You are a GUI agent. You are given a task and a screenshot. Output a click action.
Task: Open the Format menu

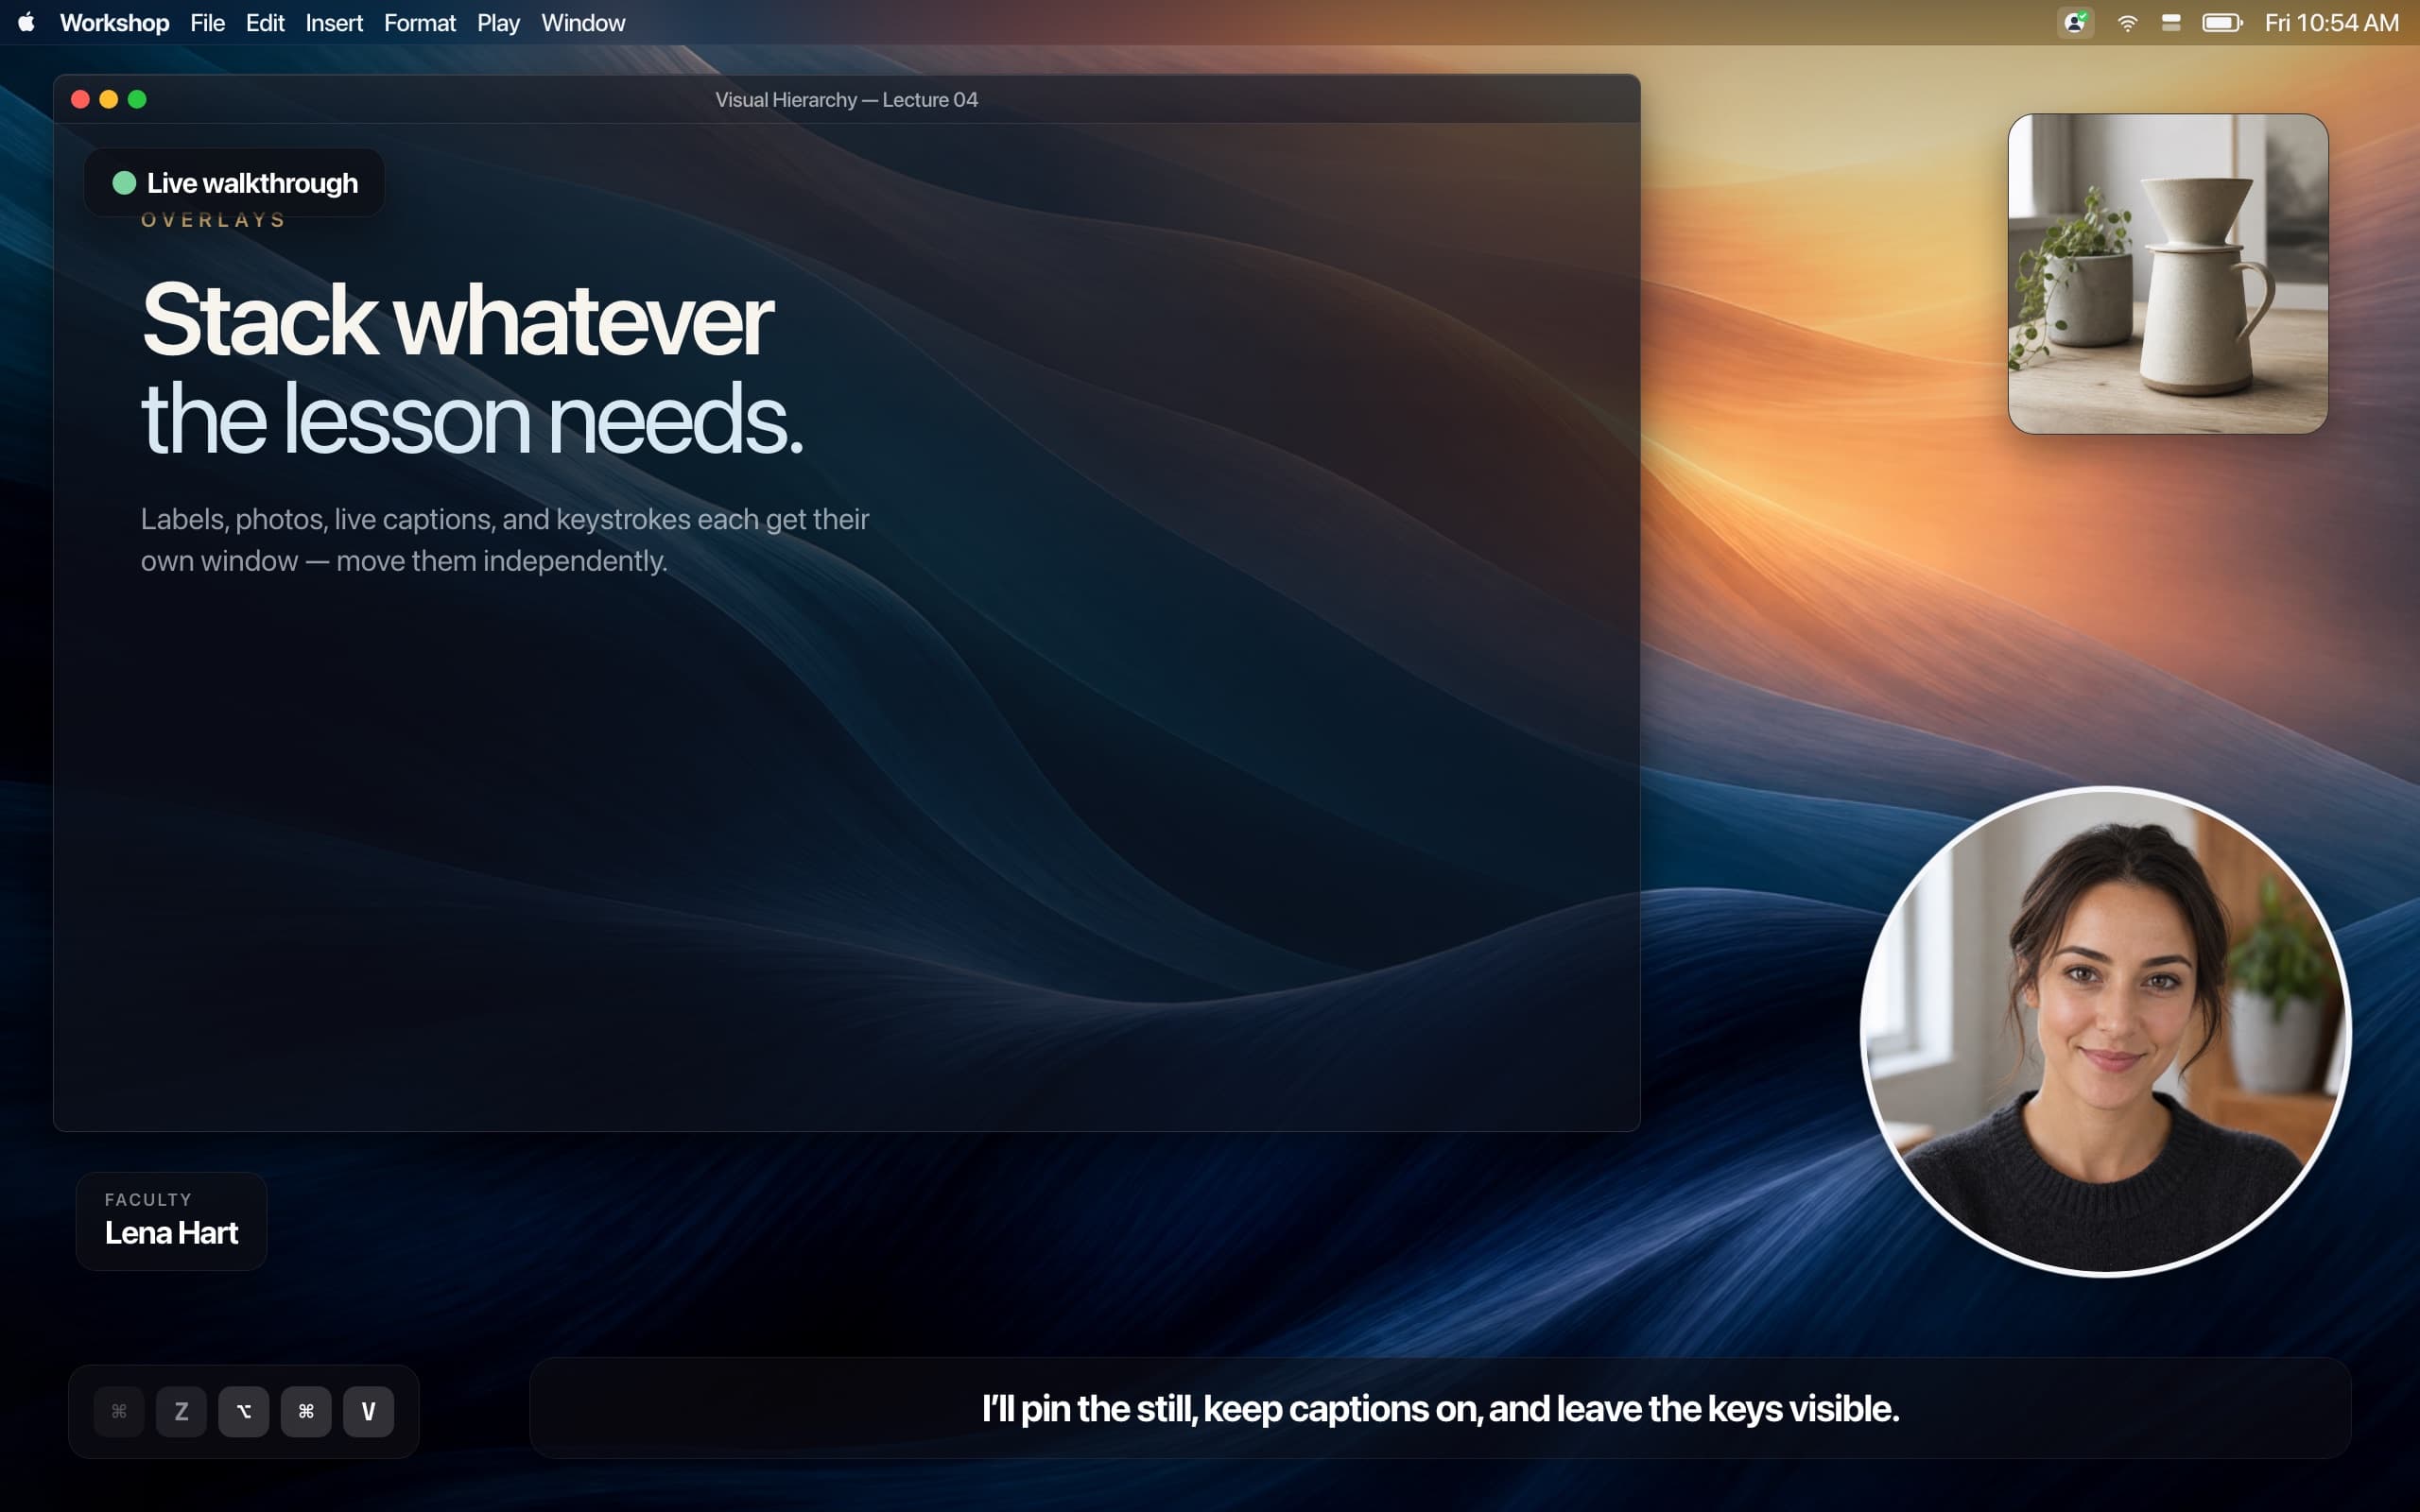pyautogui.click(x=419, y=22)
